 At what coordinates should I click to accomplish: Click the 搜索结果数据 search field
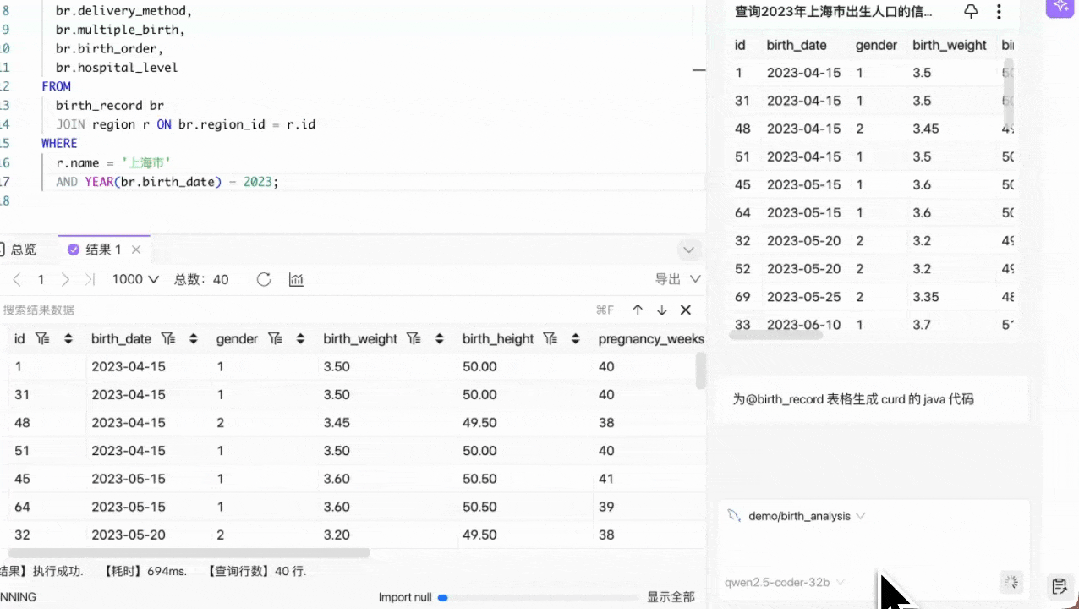296,310
